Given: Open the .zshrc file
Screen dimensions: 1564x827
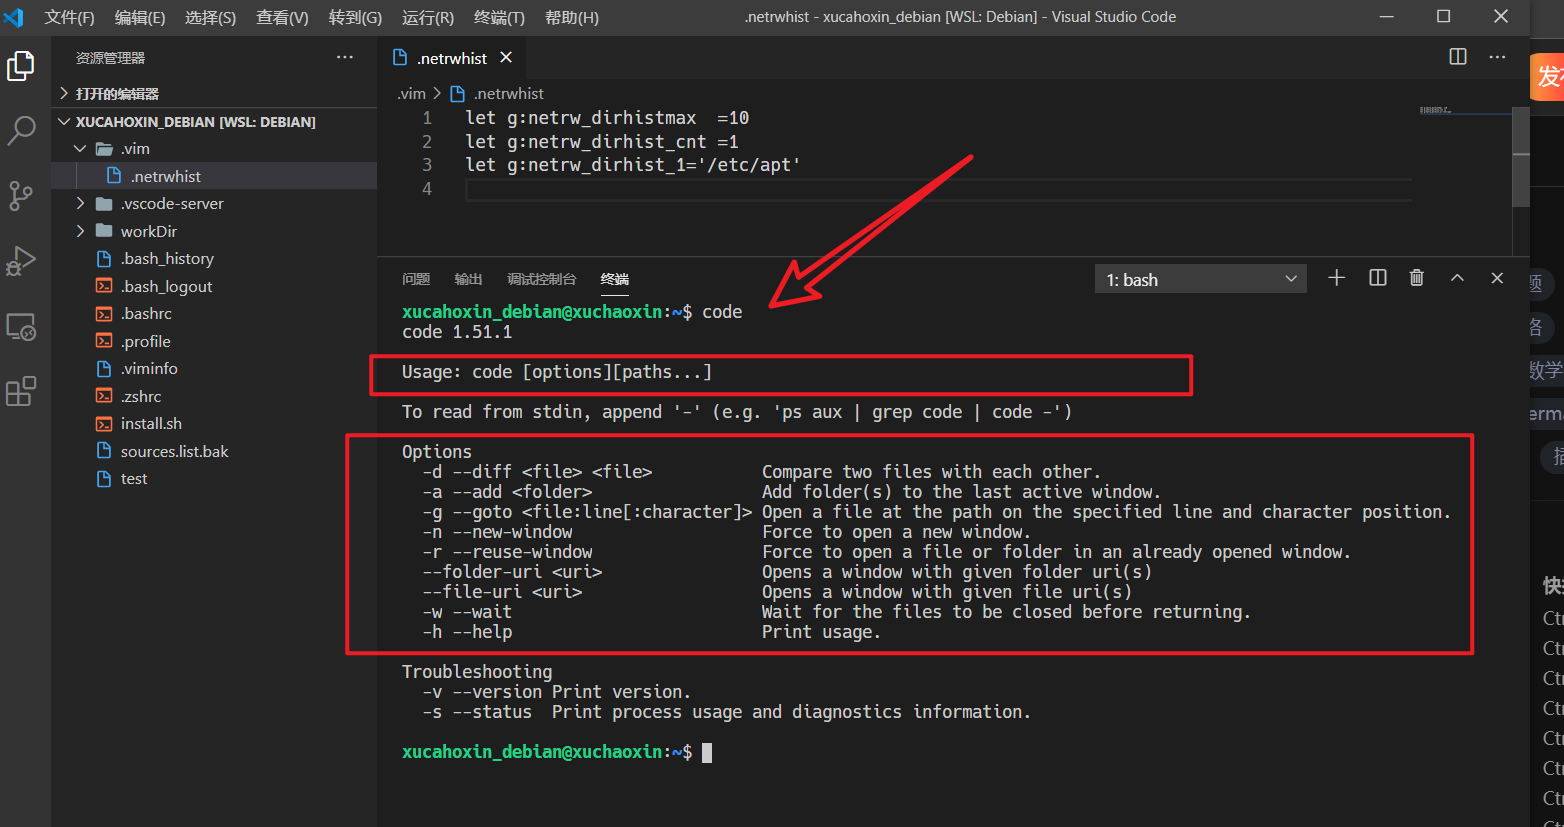Looking at the screenshot, I should click(215, 397).
